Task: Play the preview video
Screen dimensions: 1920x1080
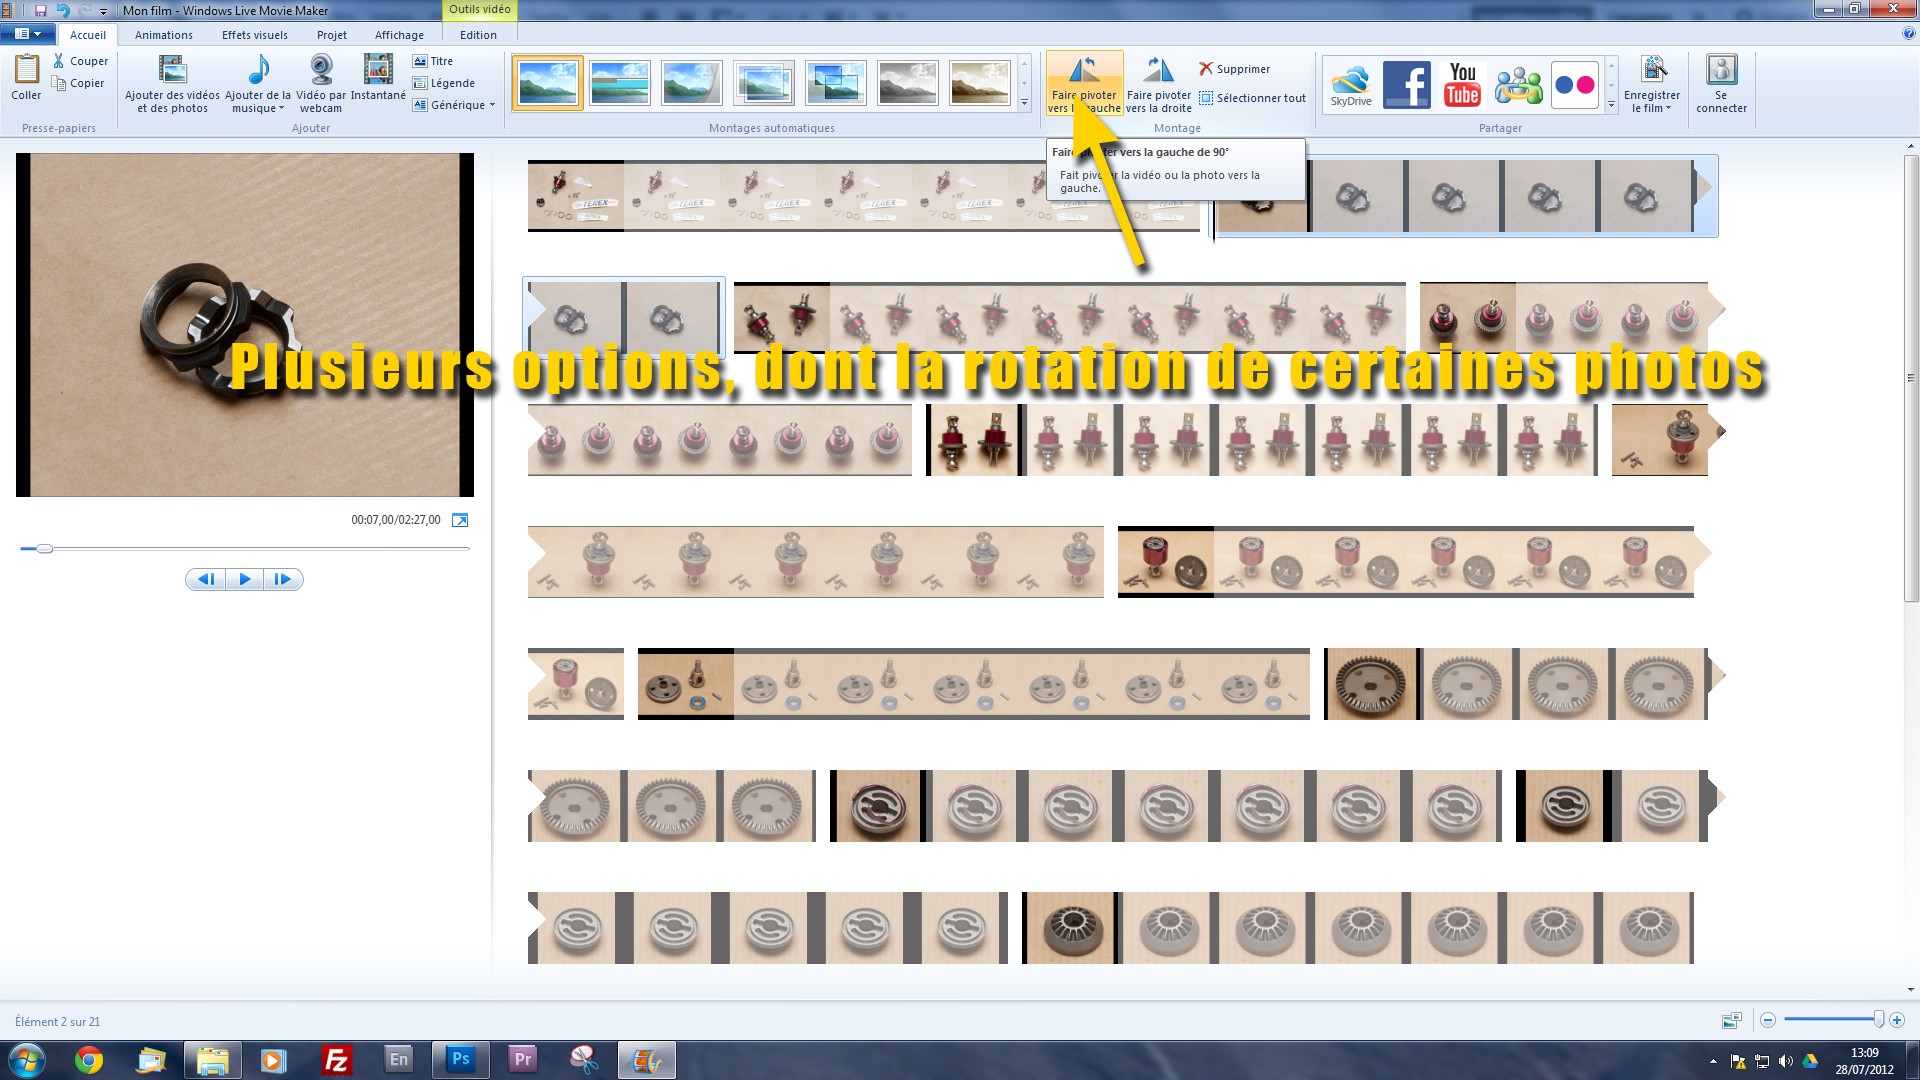Action: coord(244,579)
